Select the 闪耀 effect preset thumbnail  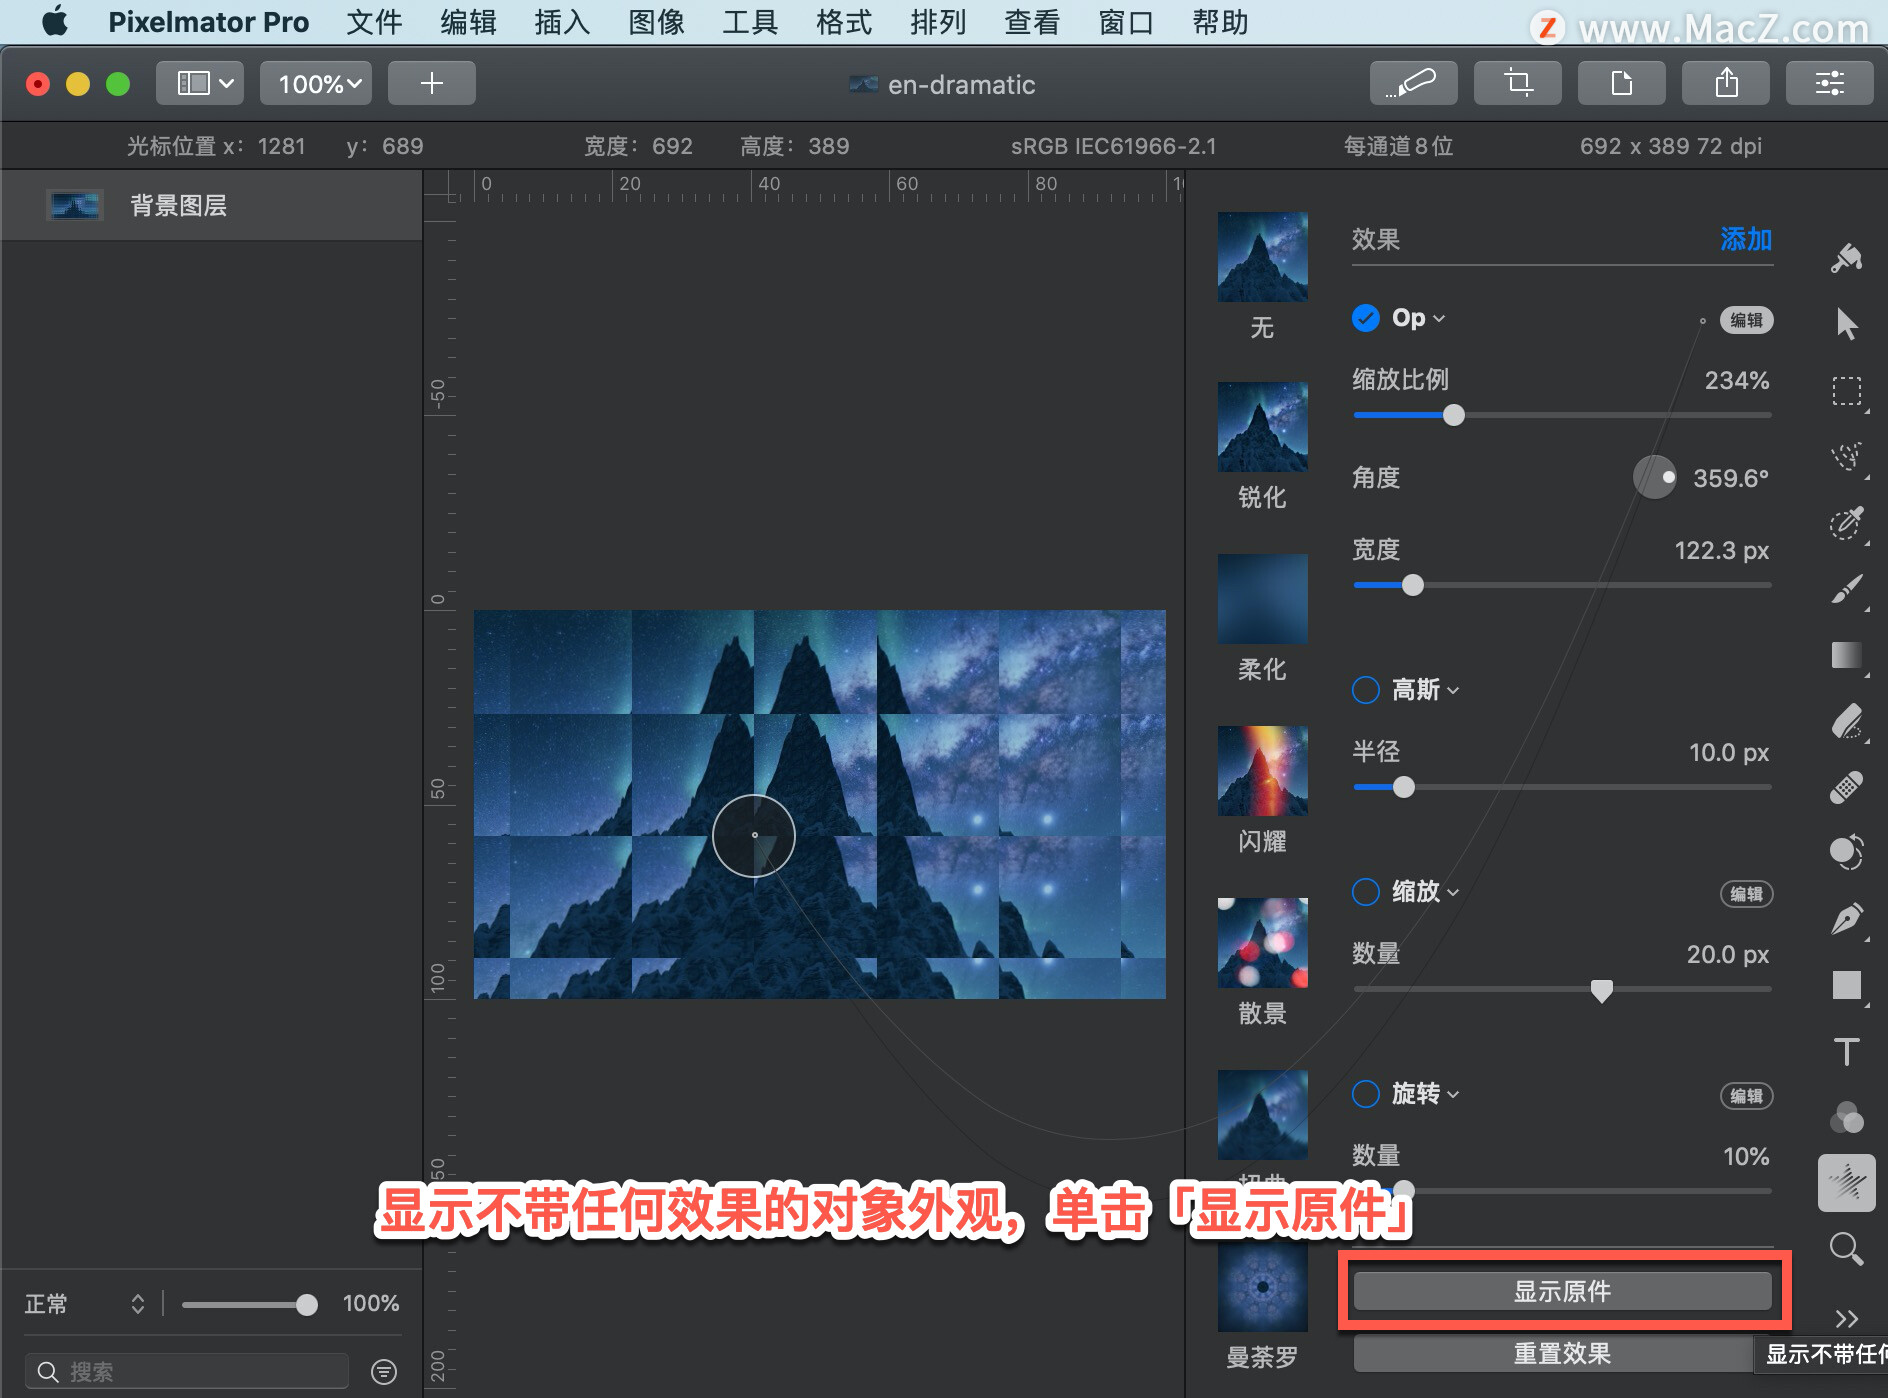[x=1262, y=771]
